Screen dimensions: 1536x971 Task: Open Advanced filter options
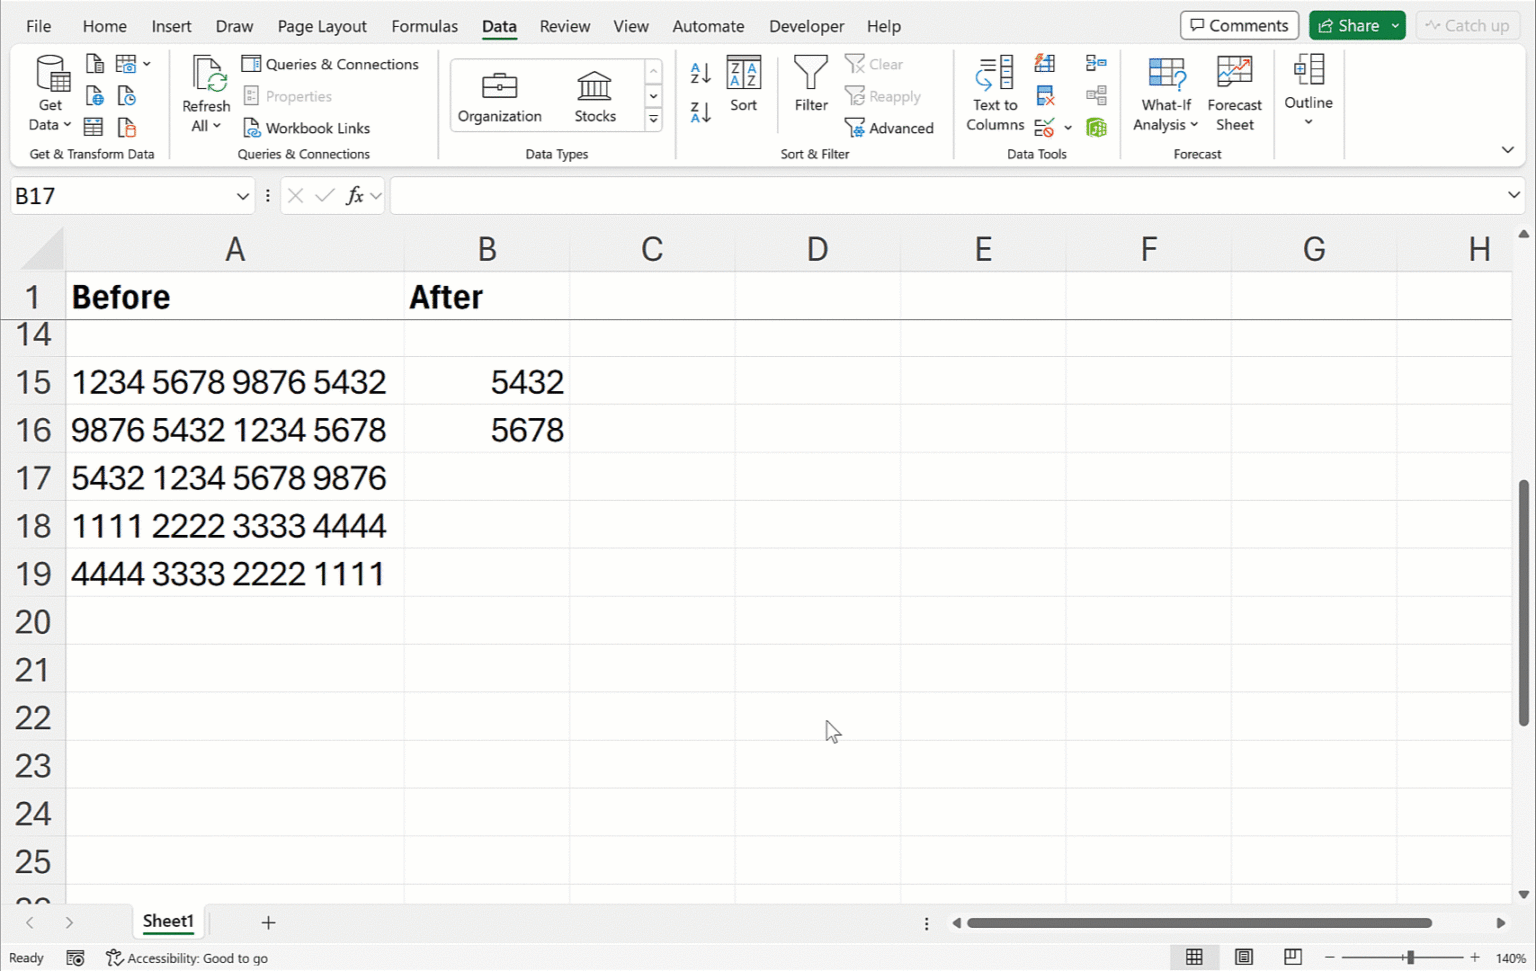(889, 128)
